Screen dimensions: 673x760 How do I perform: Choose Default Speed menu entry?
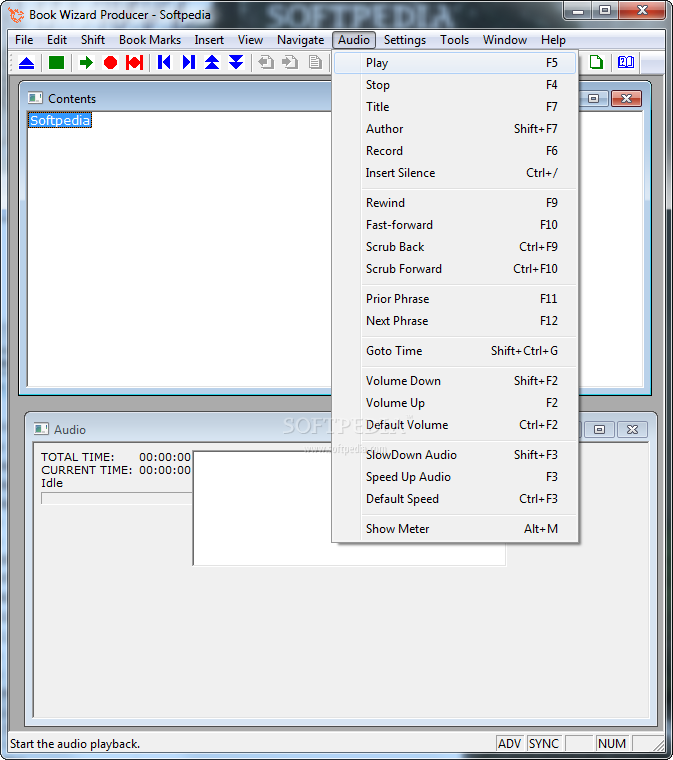(x=455, y=499)
